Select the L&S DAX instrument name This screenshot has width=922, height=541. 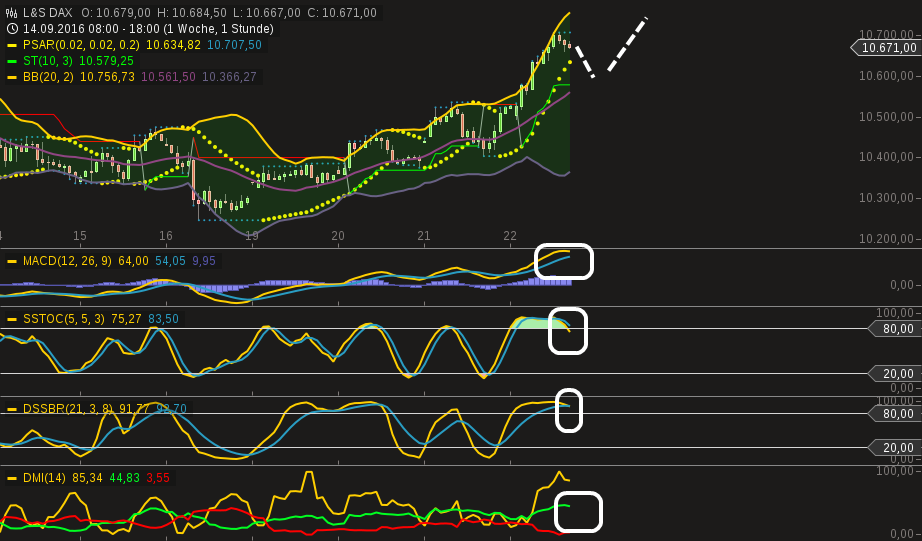pyautogui.click(x=48, y=13)
